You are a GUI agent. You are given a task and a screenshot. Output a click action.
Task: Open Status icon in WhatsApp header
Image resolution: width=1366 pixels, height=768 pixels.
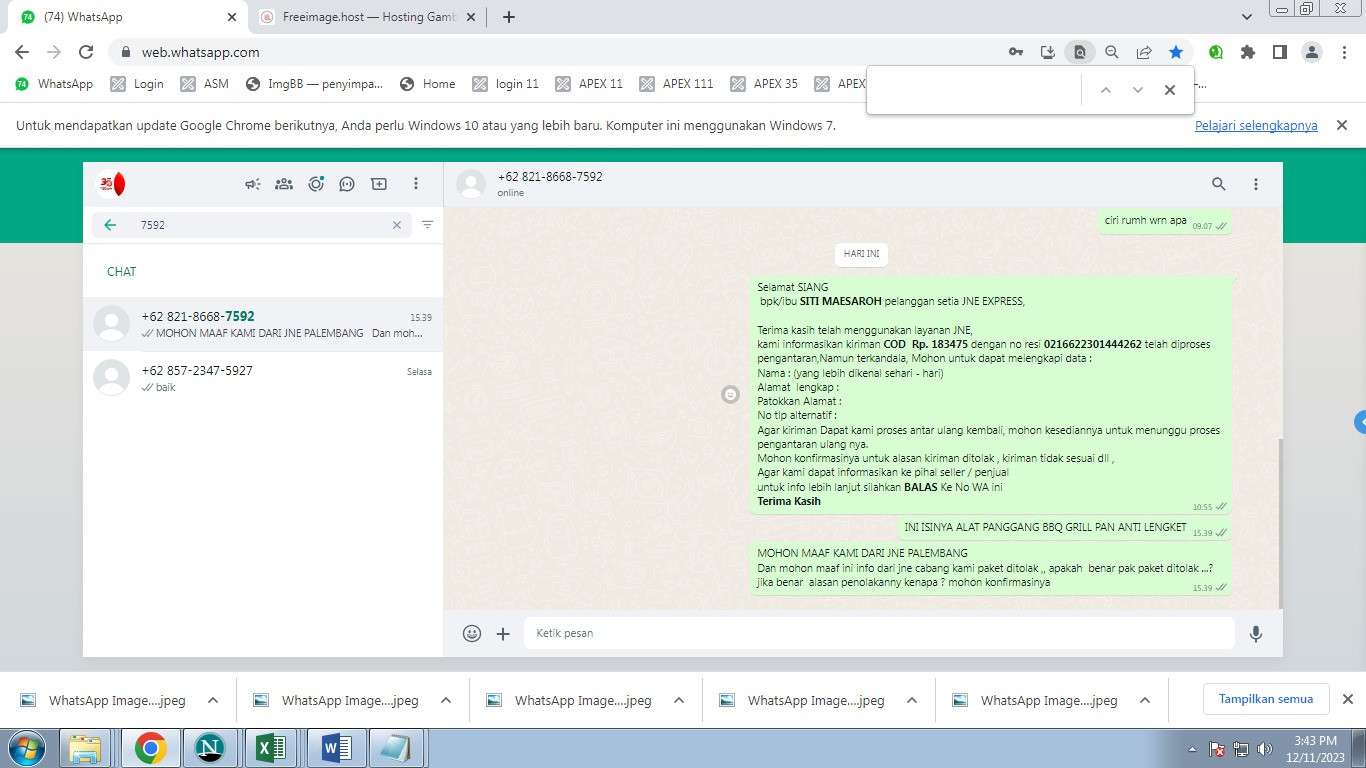click(x=316, y=184)
